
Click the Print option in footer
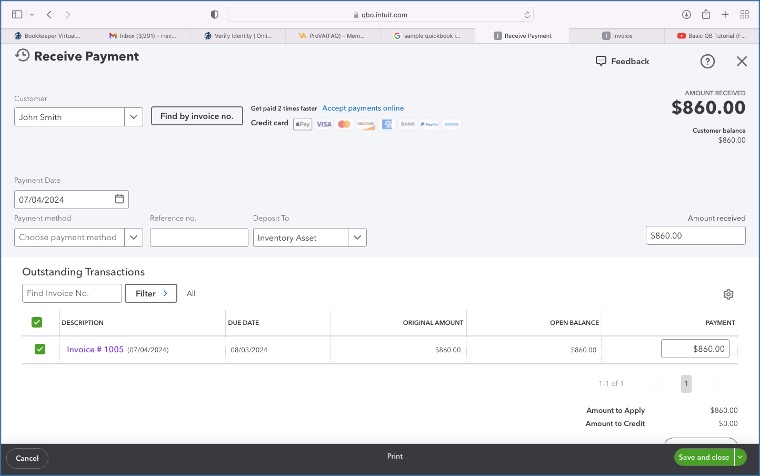395,456
